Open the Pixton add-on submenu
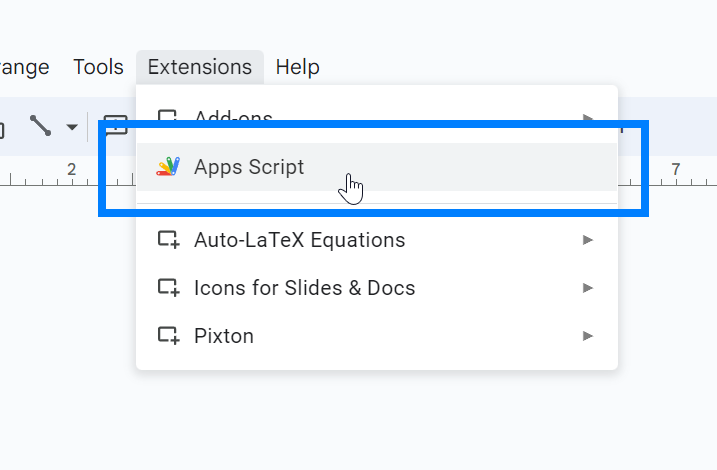This screenshot has width=717, height=470. (377, 336)
